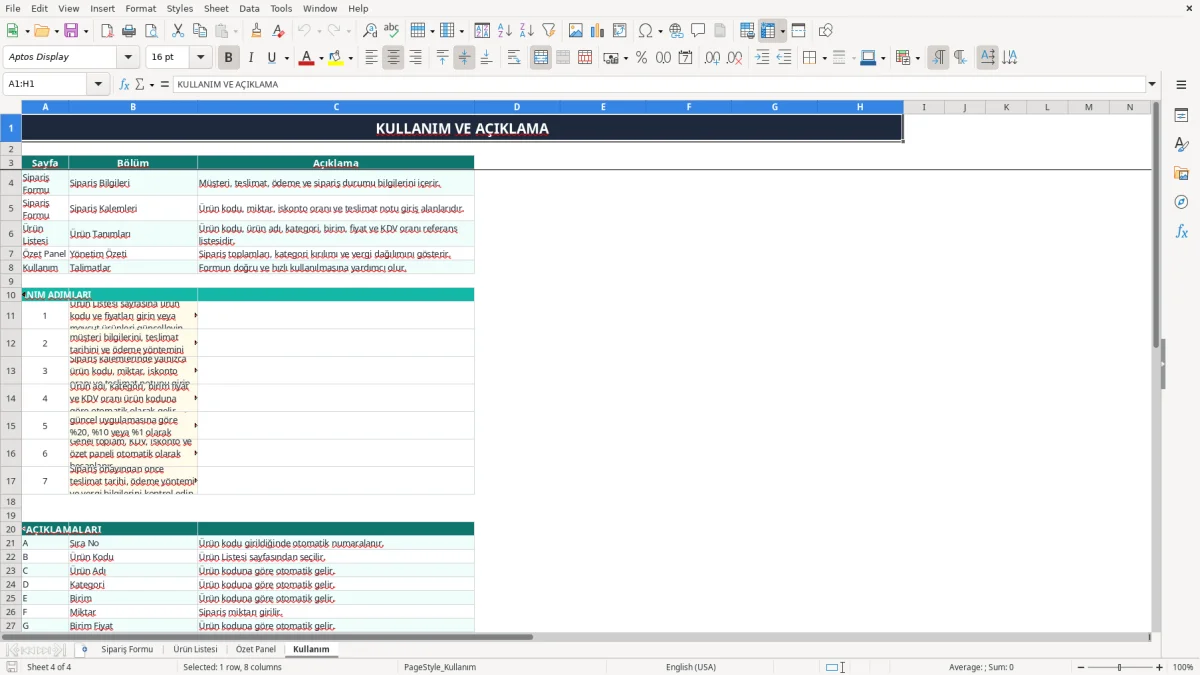Image resolution: width=1200 pixels, height=675 pixels.
Task: Apply yellow background color swatch
Action: pyautogui.click(x=337, y=58)
